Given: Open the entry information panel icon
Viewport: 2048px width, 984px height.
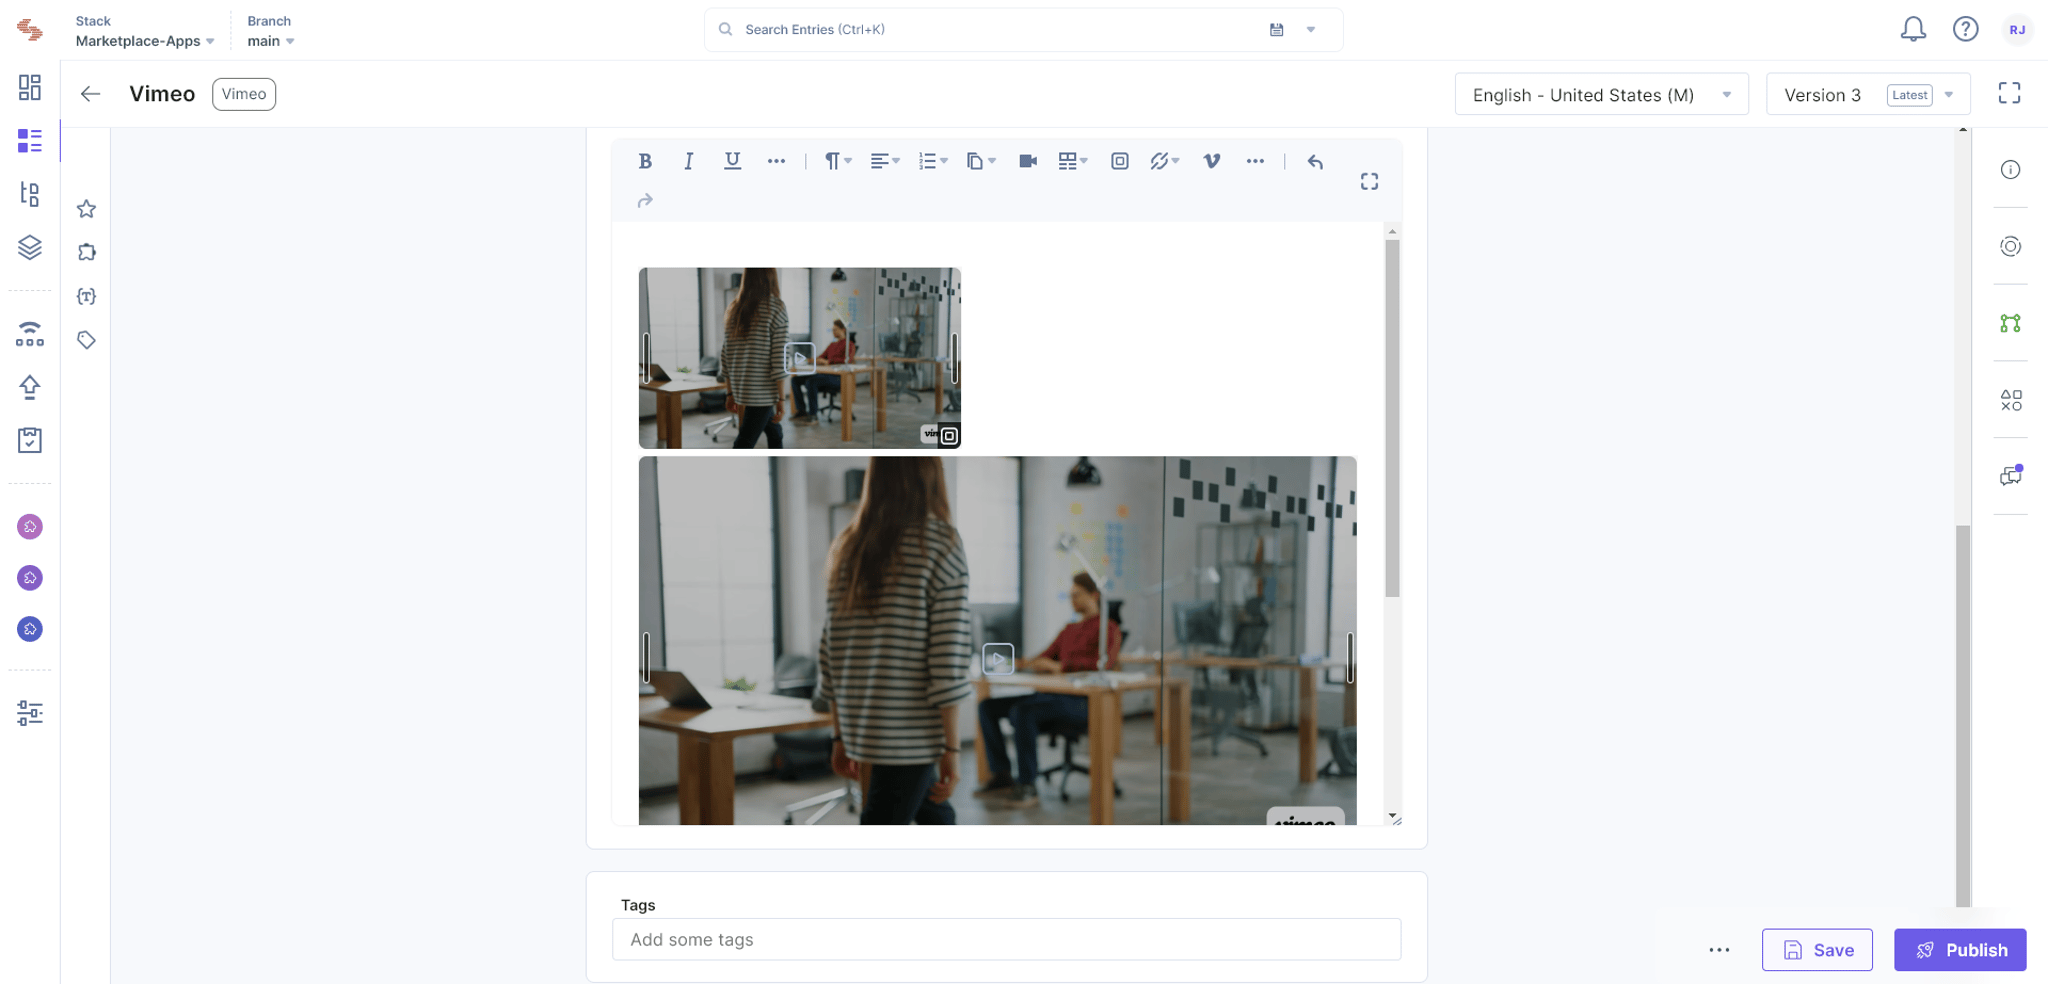Looking at the screenshot, I should tap(2010, 170).
